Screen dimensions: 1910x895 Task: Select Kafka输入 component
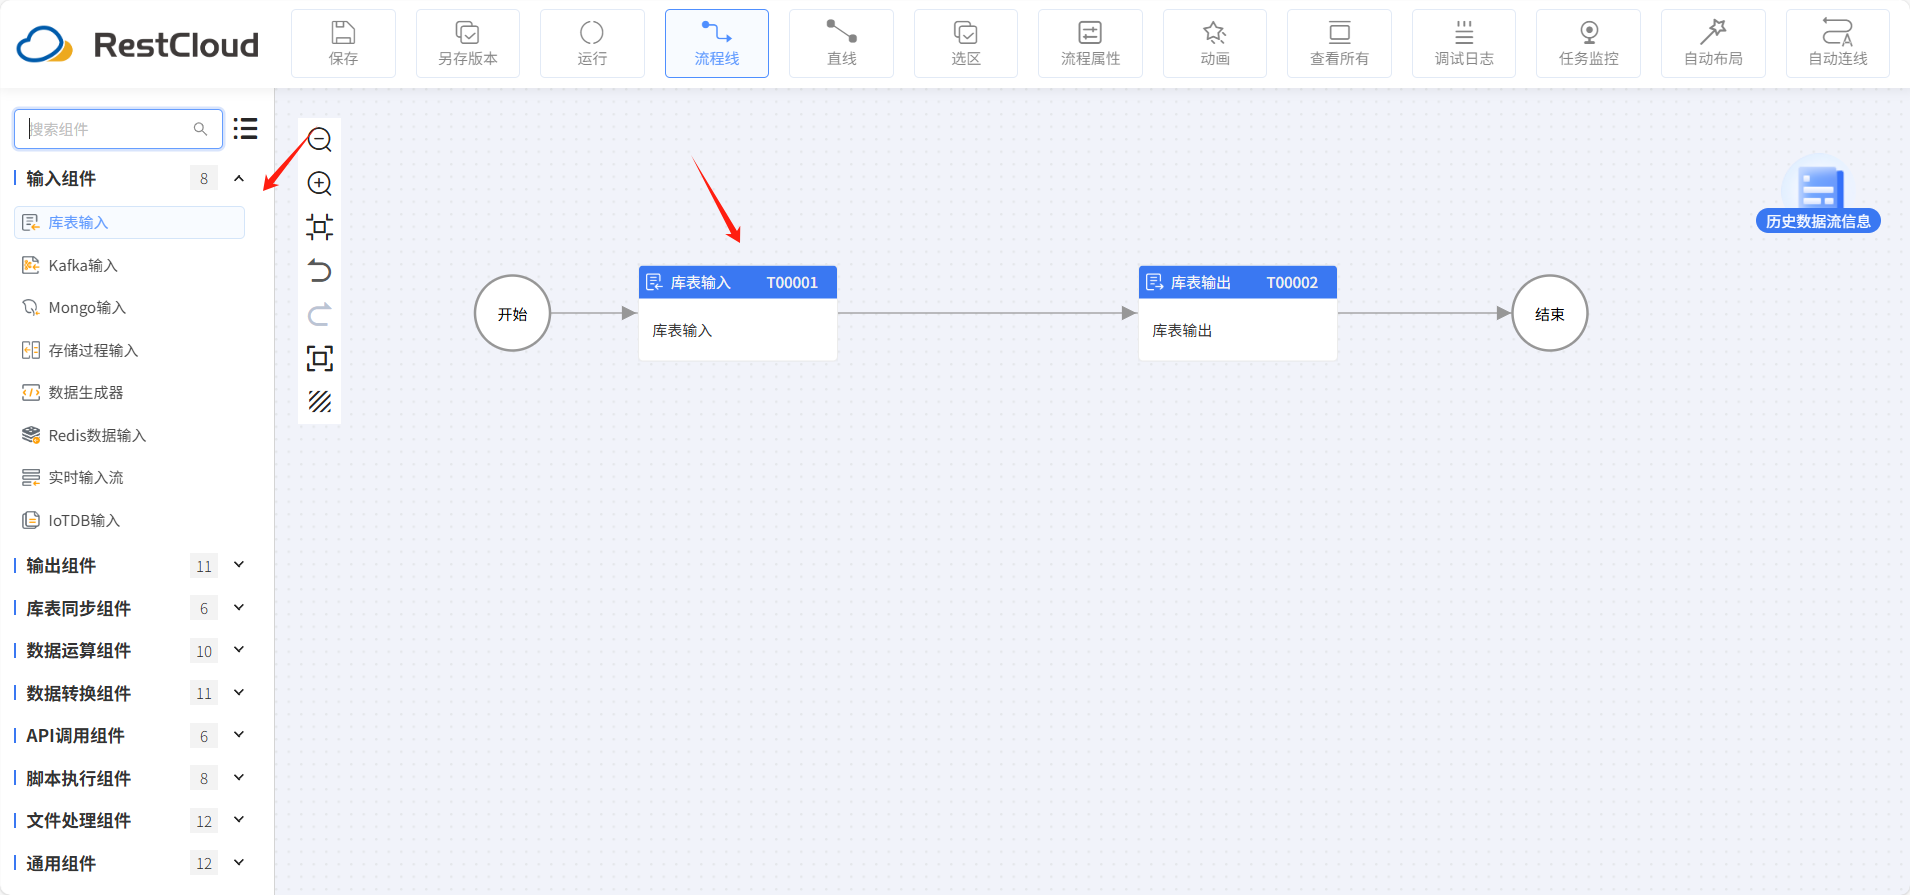pyautogui.click(x=129, y=265)
